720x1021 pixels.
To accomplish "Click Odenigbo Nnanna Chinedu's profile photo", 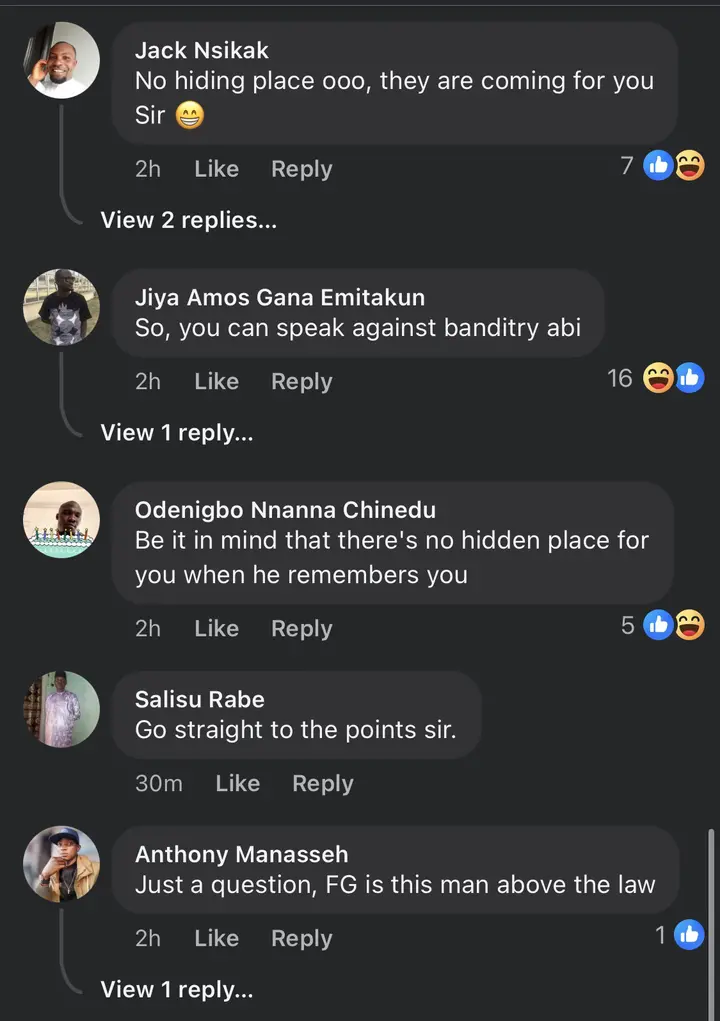I will point(62,520).
